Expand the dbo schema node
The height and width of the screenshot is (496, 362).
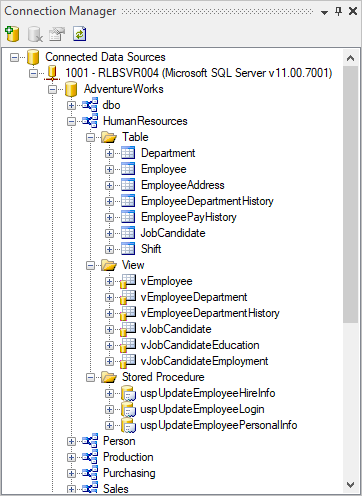coord(71,105)
